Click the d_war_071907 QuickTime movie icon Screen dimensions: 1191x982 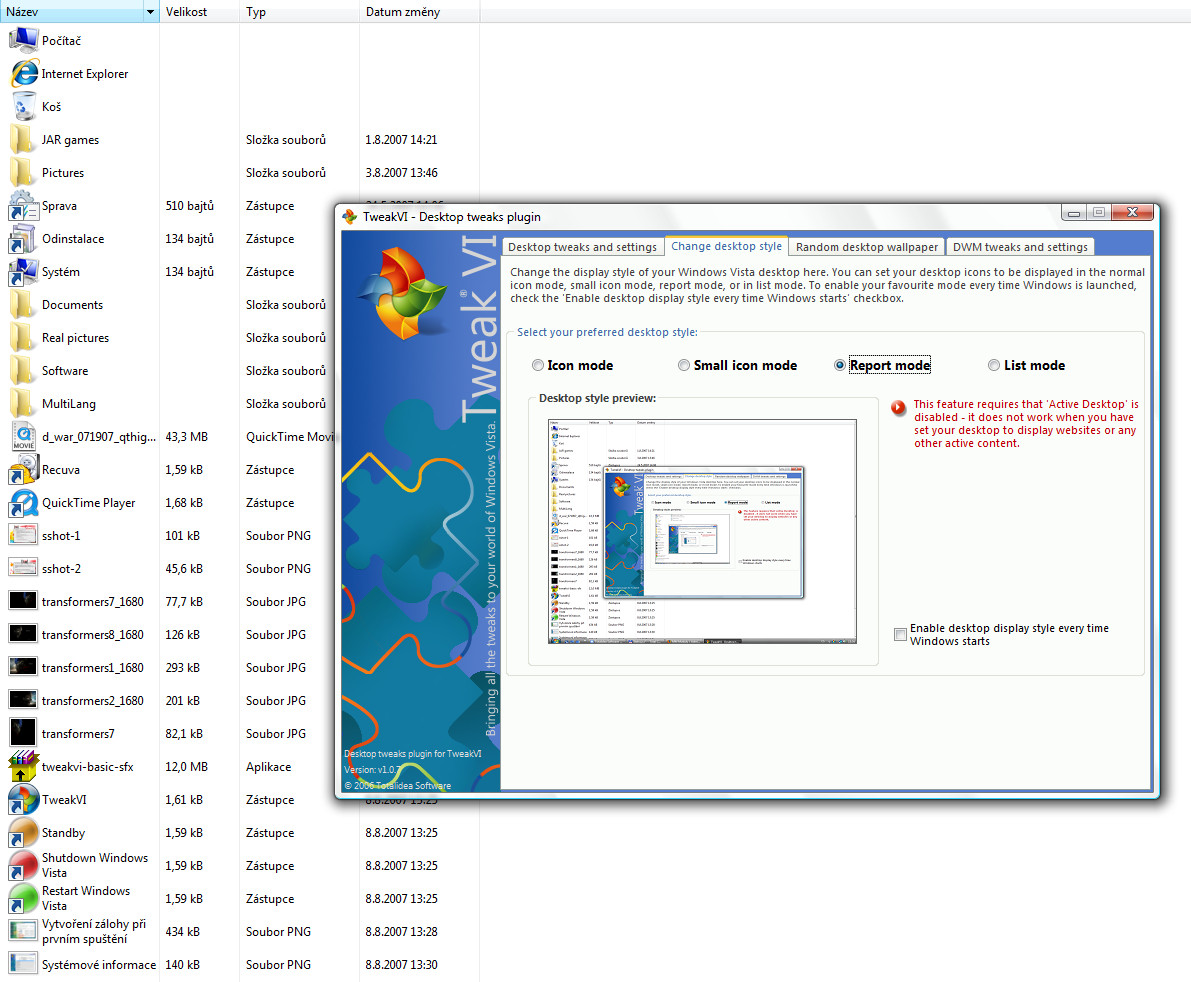click(x=23, y=437)
